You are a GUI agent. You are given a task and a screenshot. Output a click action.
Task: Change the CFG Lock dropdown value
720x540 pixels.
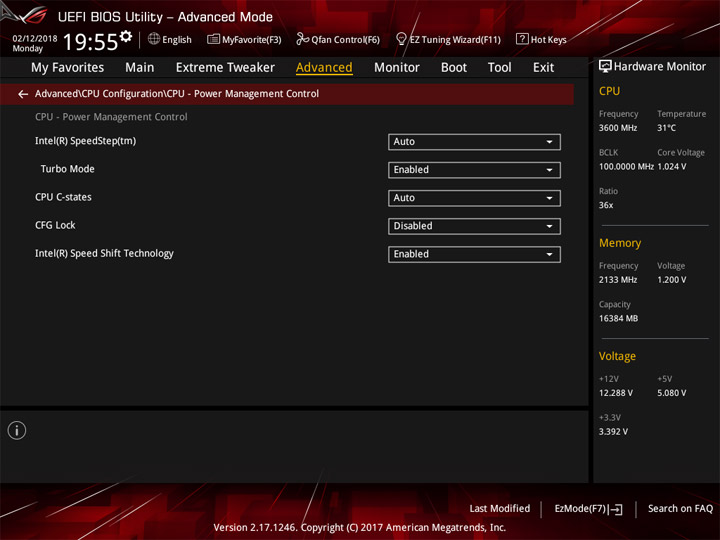(x=474, y=226)
